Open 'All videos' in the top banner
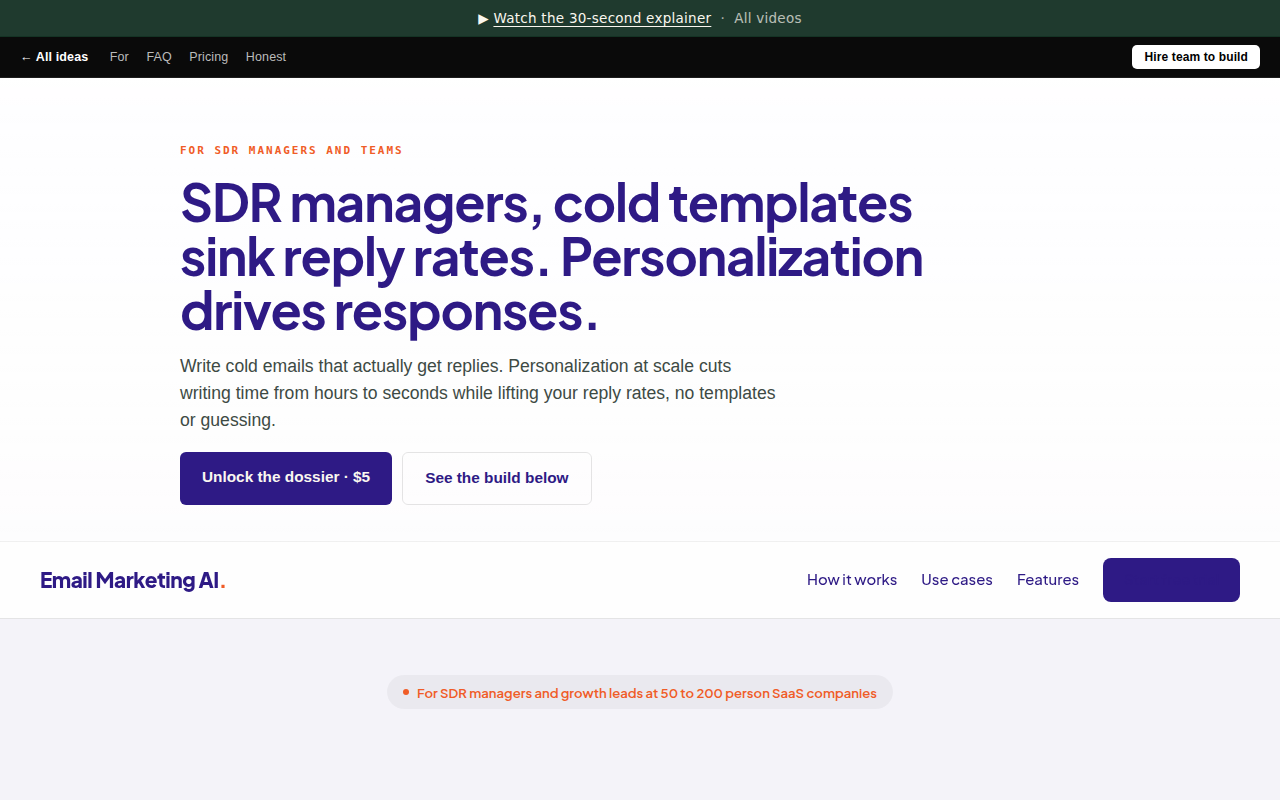 (x=767, y=18)
